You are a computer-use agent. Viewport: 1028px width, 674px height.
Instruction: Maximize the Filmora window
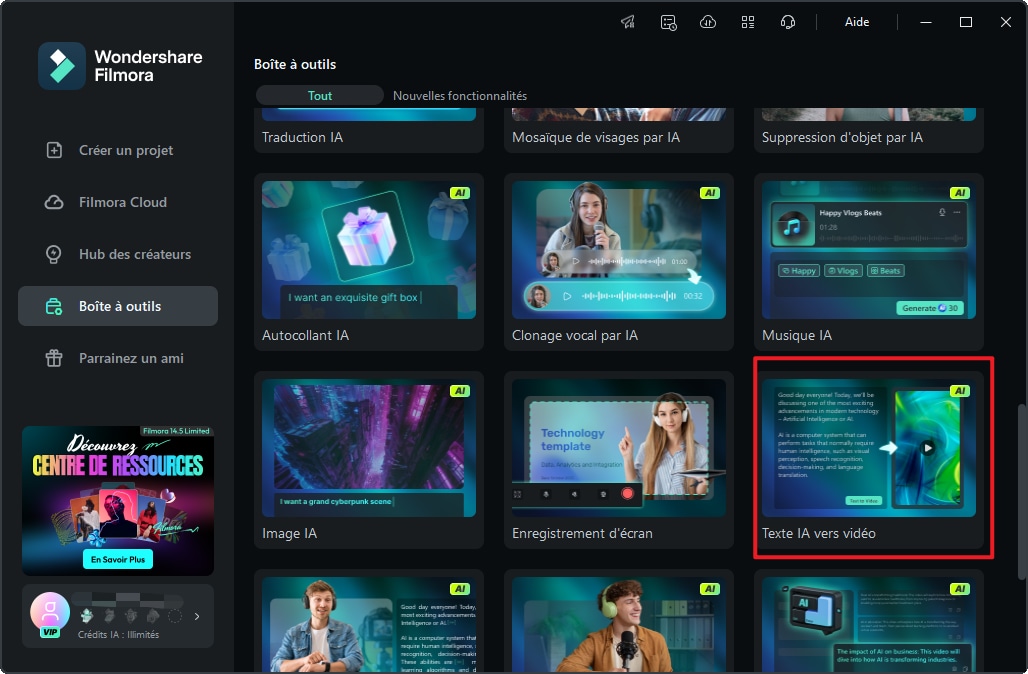point(966,22)
